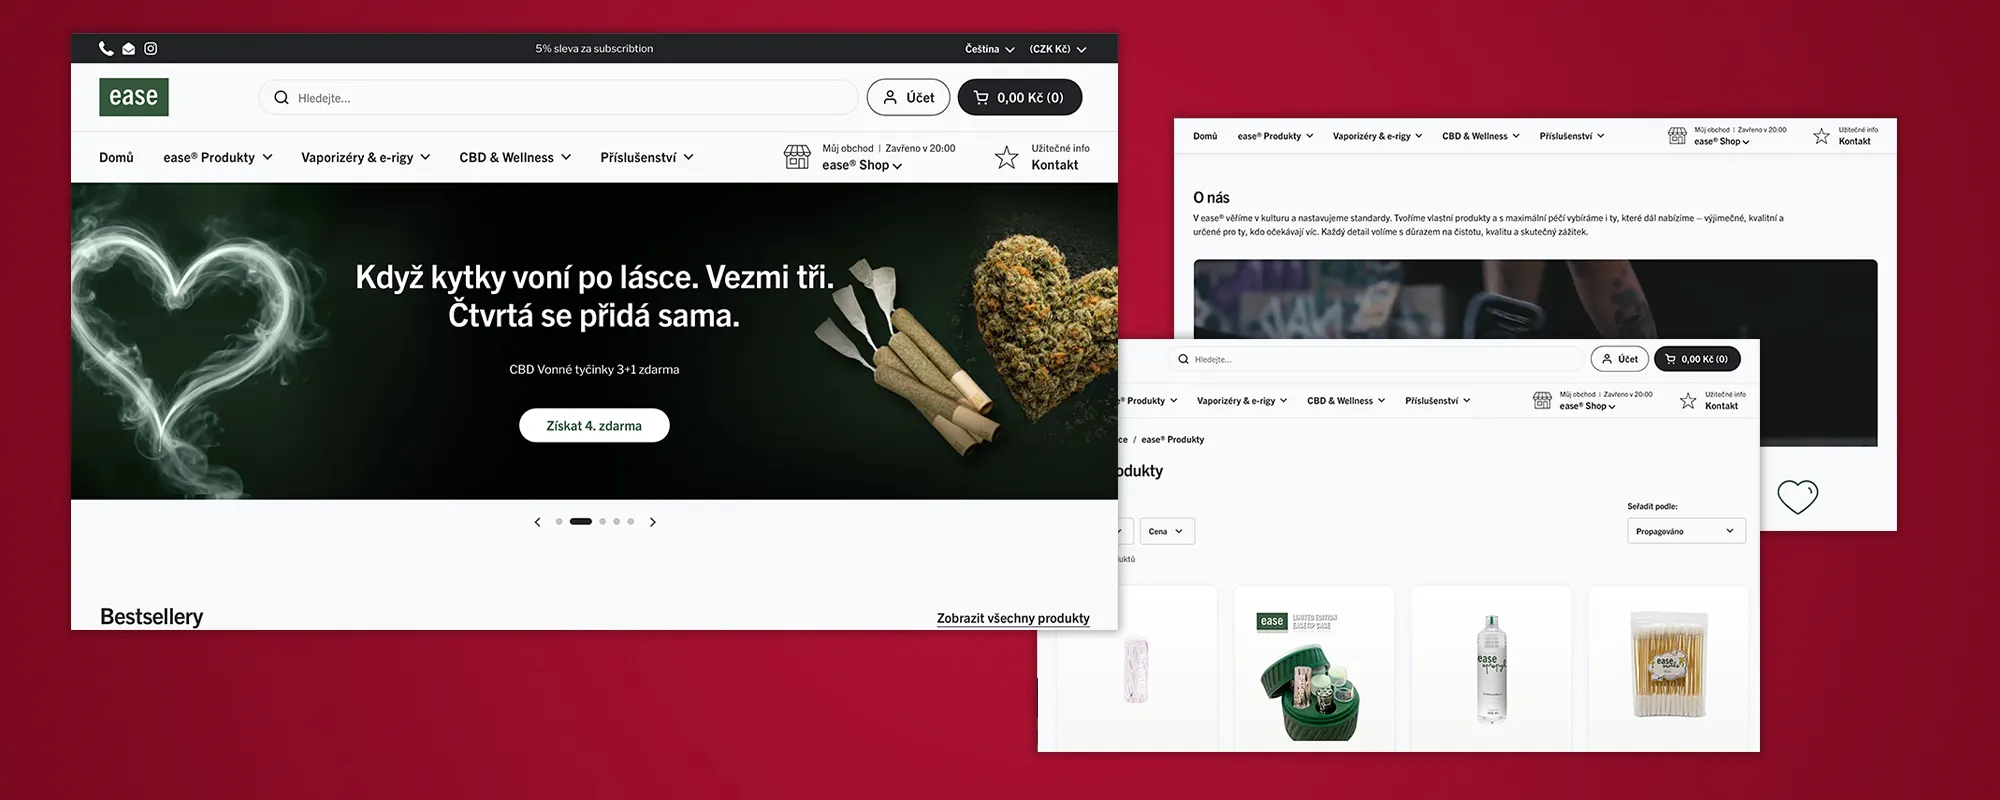Screen dimensions: 2000x800
Task: Open Cena filter dropdown in products window
Action: pyautogui.click(x=1167, y=531)
